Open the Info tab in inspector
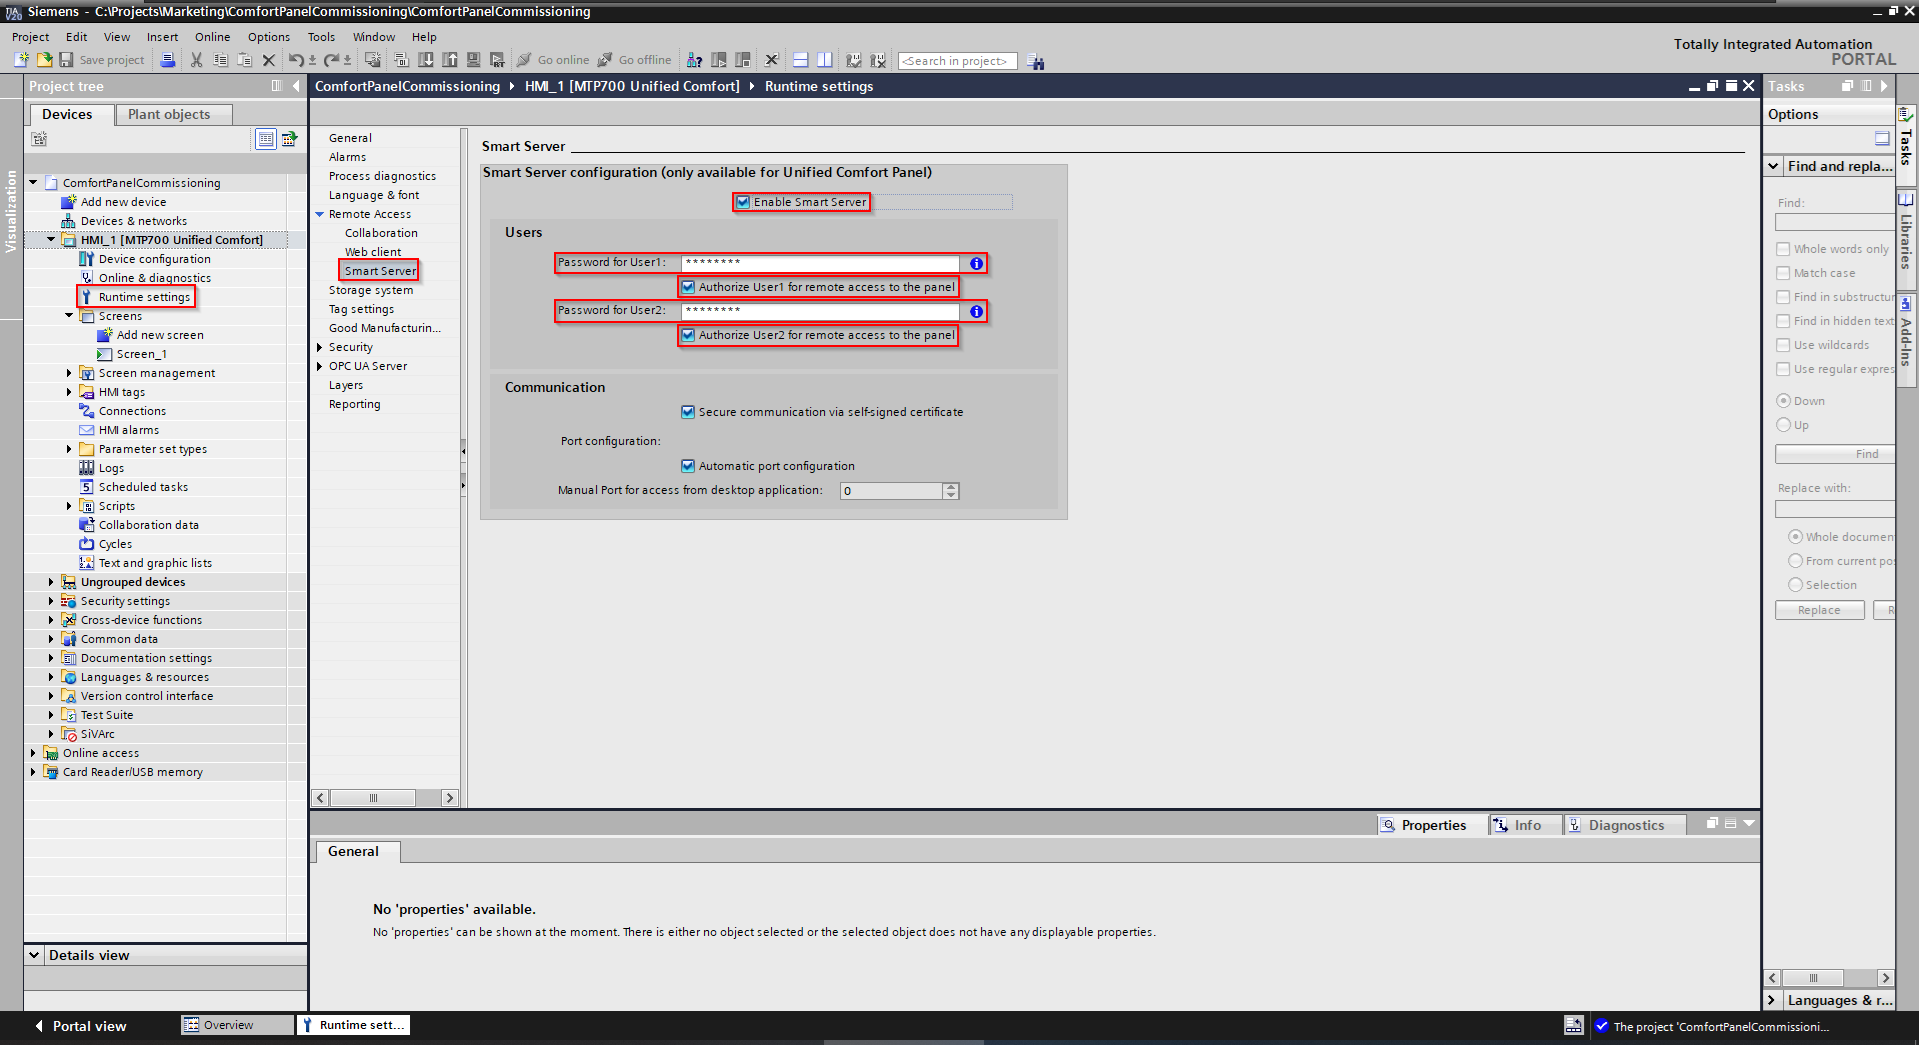Viewport: 1919px width, 1045px height. 1525,825
